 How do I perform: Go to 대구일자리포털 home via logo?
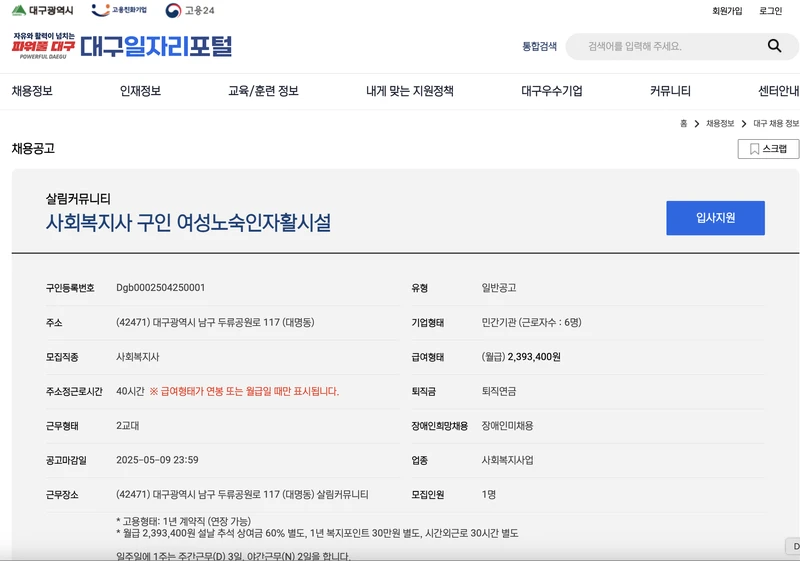[156, 46]
